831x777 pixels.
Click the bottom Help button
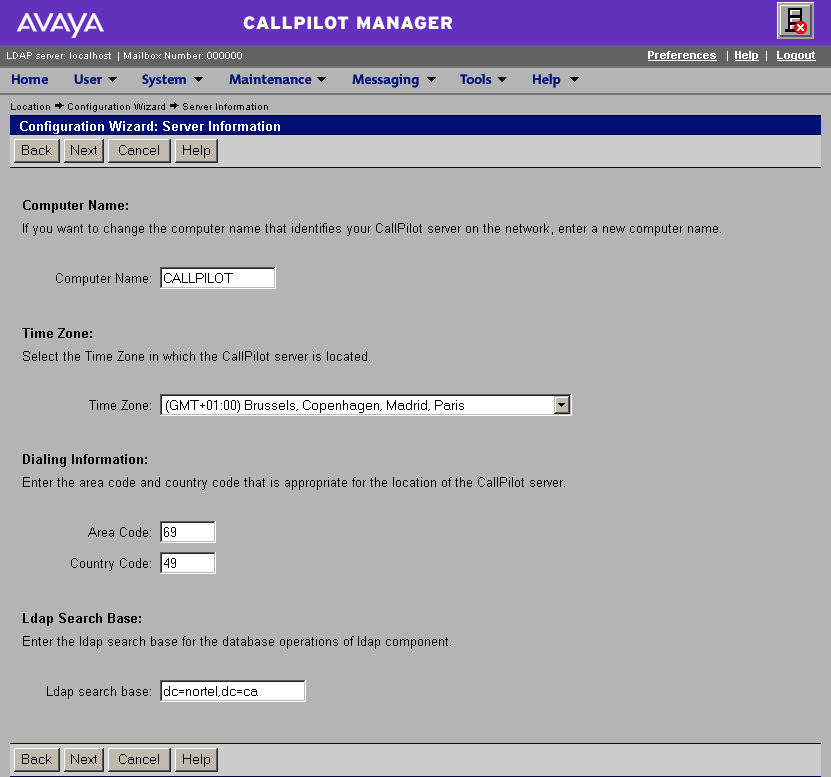(196, 760)
